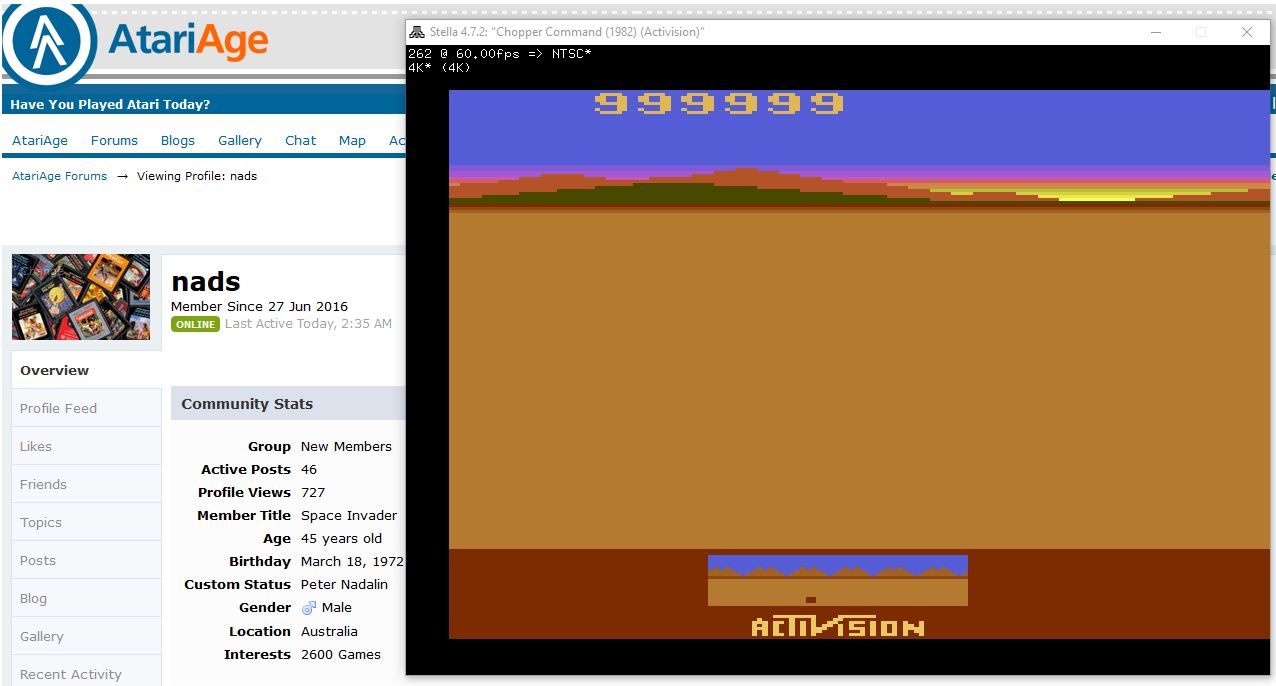Click the 'Space Invader' member title
The width and height of the screenshot is (1276, 686).
coord(349,516)
